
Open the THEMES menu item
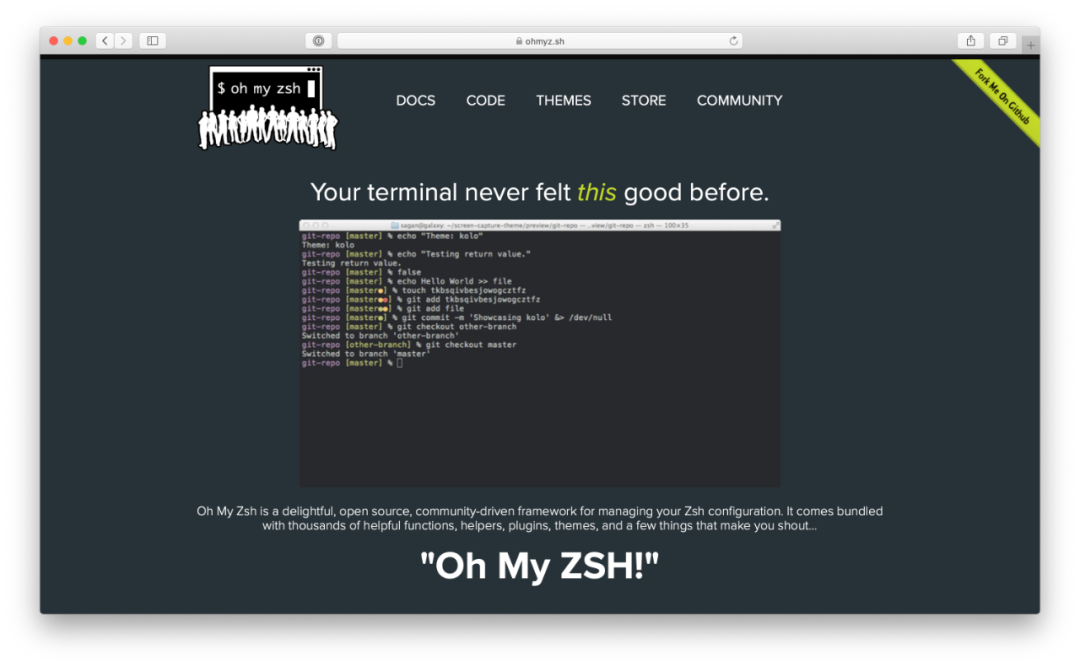[x=563, y=101]
